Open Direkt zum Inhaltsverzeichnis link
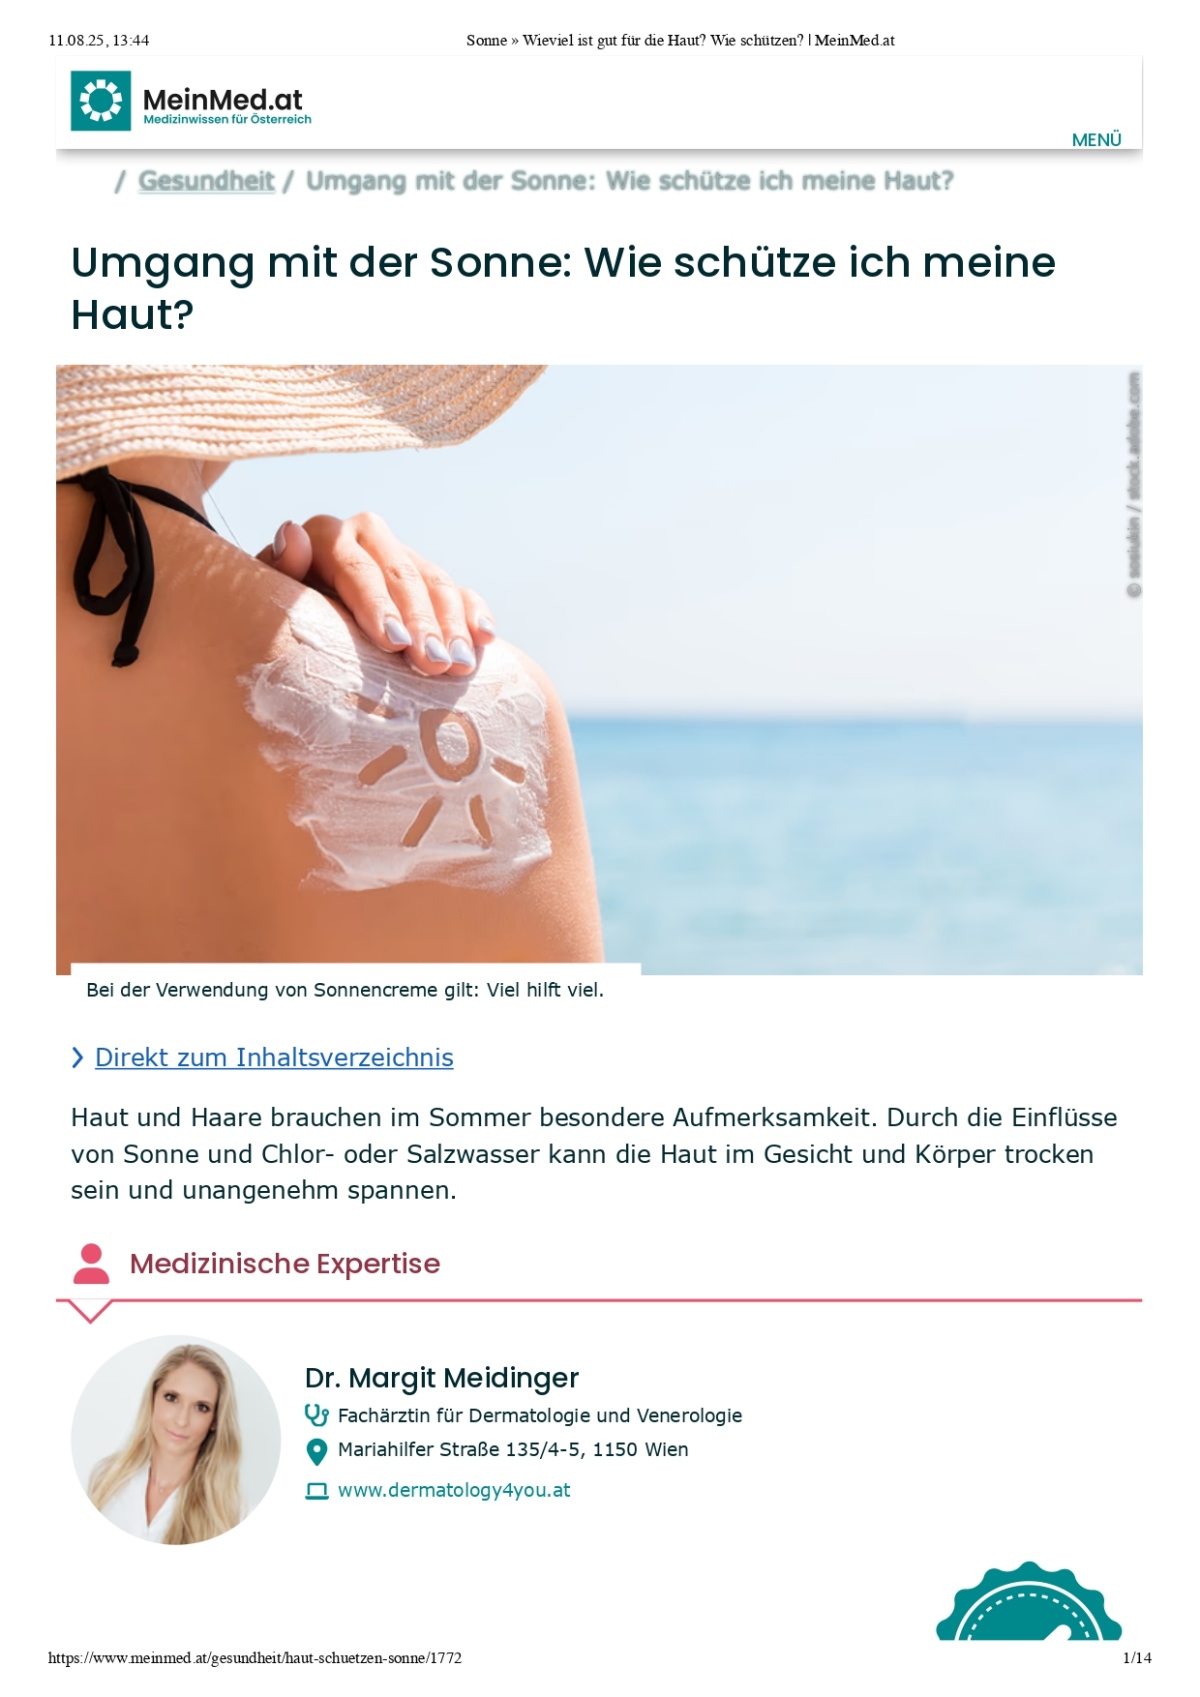The width and height of the screenshot is (1200, 1697). pos(274,1057)
